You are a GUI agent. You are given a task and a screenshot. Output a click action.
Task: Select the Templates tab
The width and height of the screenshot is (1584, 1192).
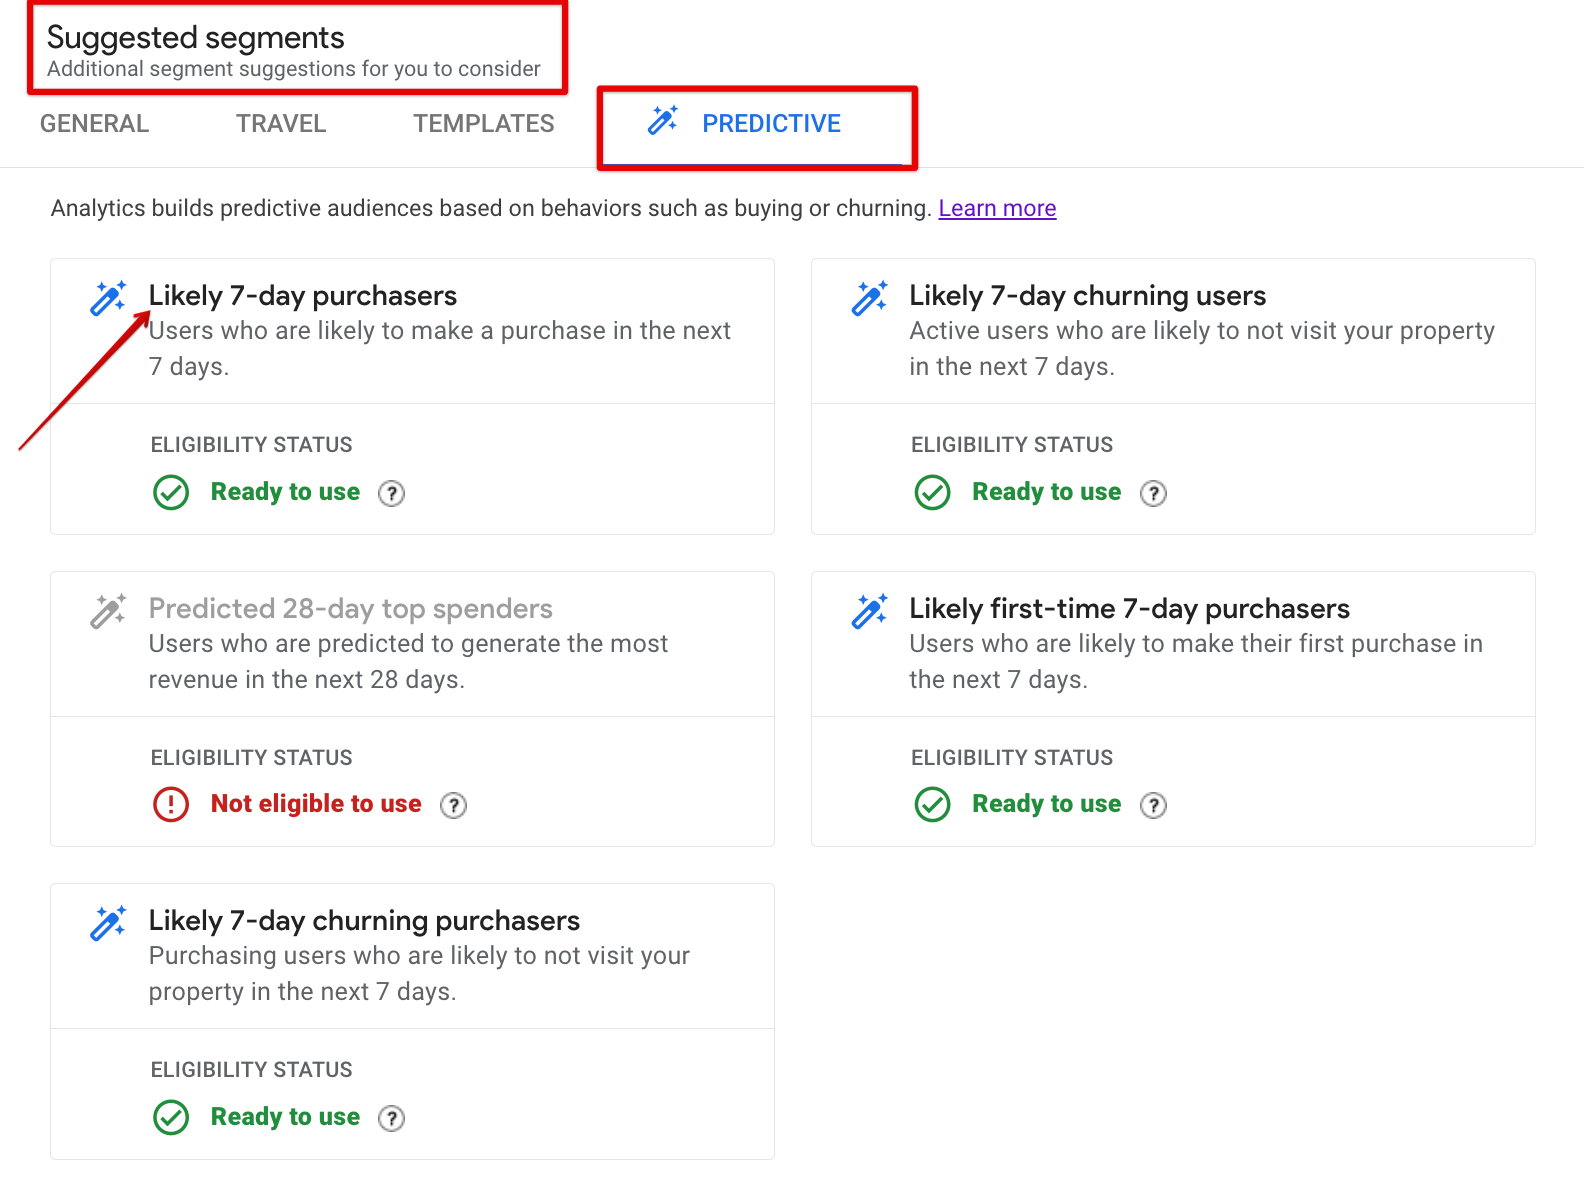(x=484, y=124)
